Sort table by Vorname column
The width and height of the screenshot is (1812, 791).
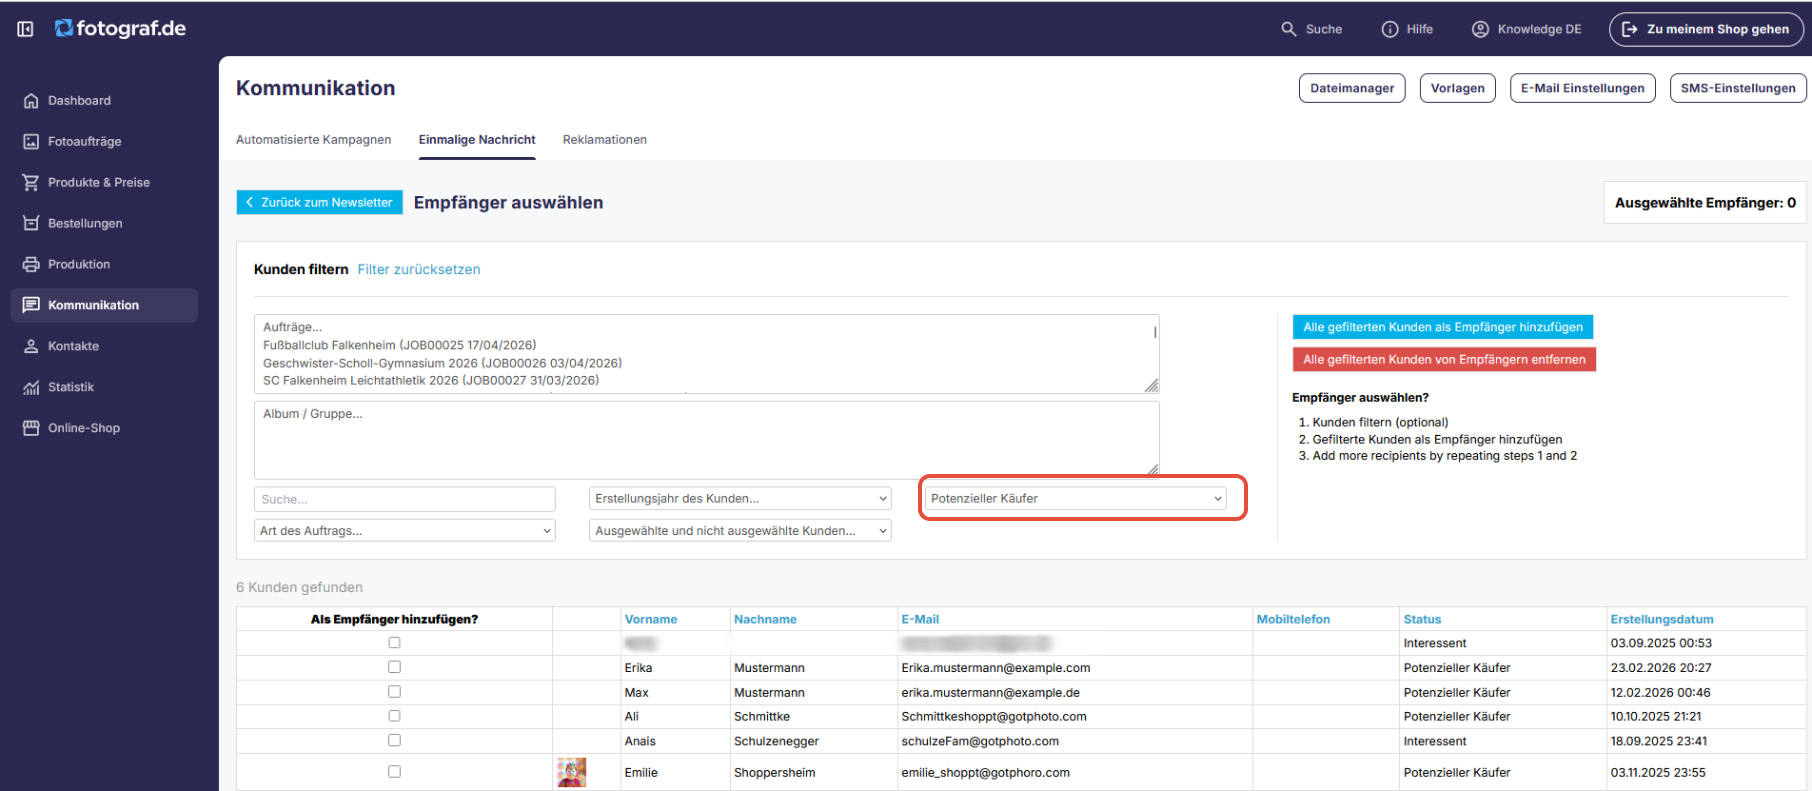coord(651,620)
